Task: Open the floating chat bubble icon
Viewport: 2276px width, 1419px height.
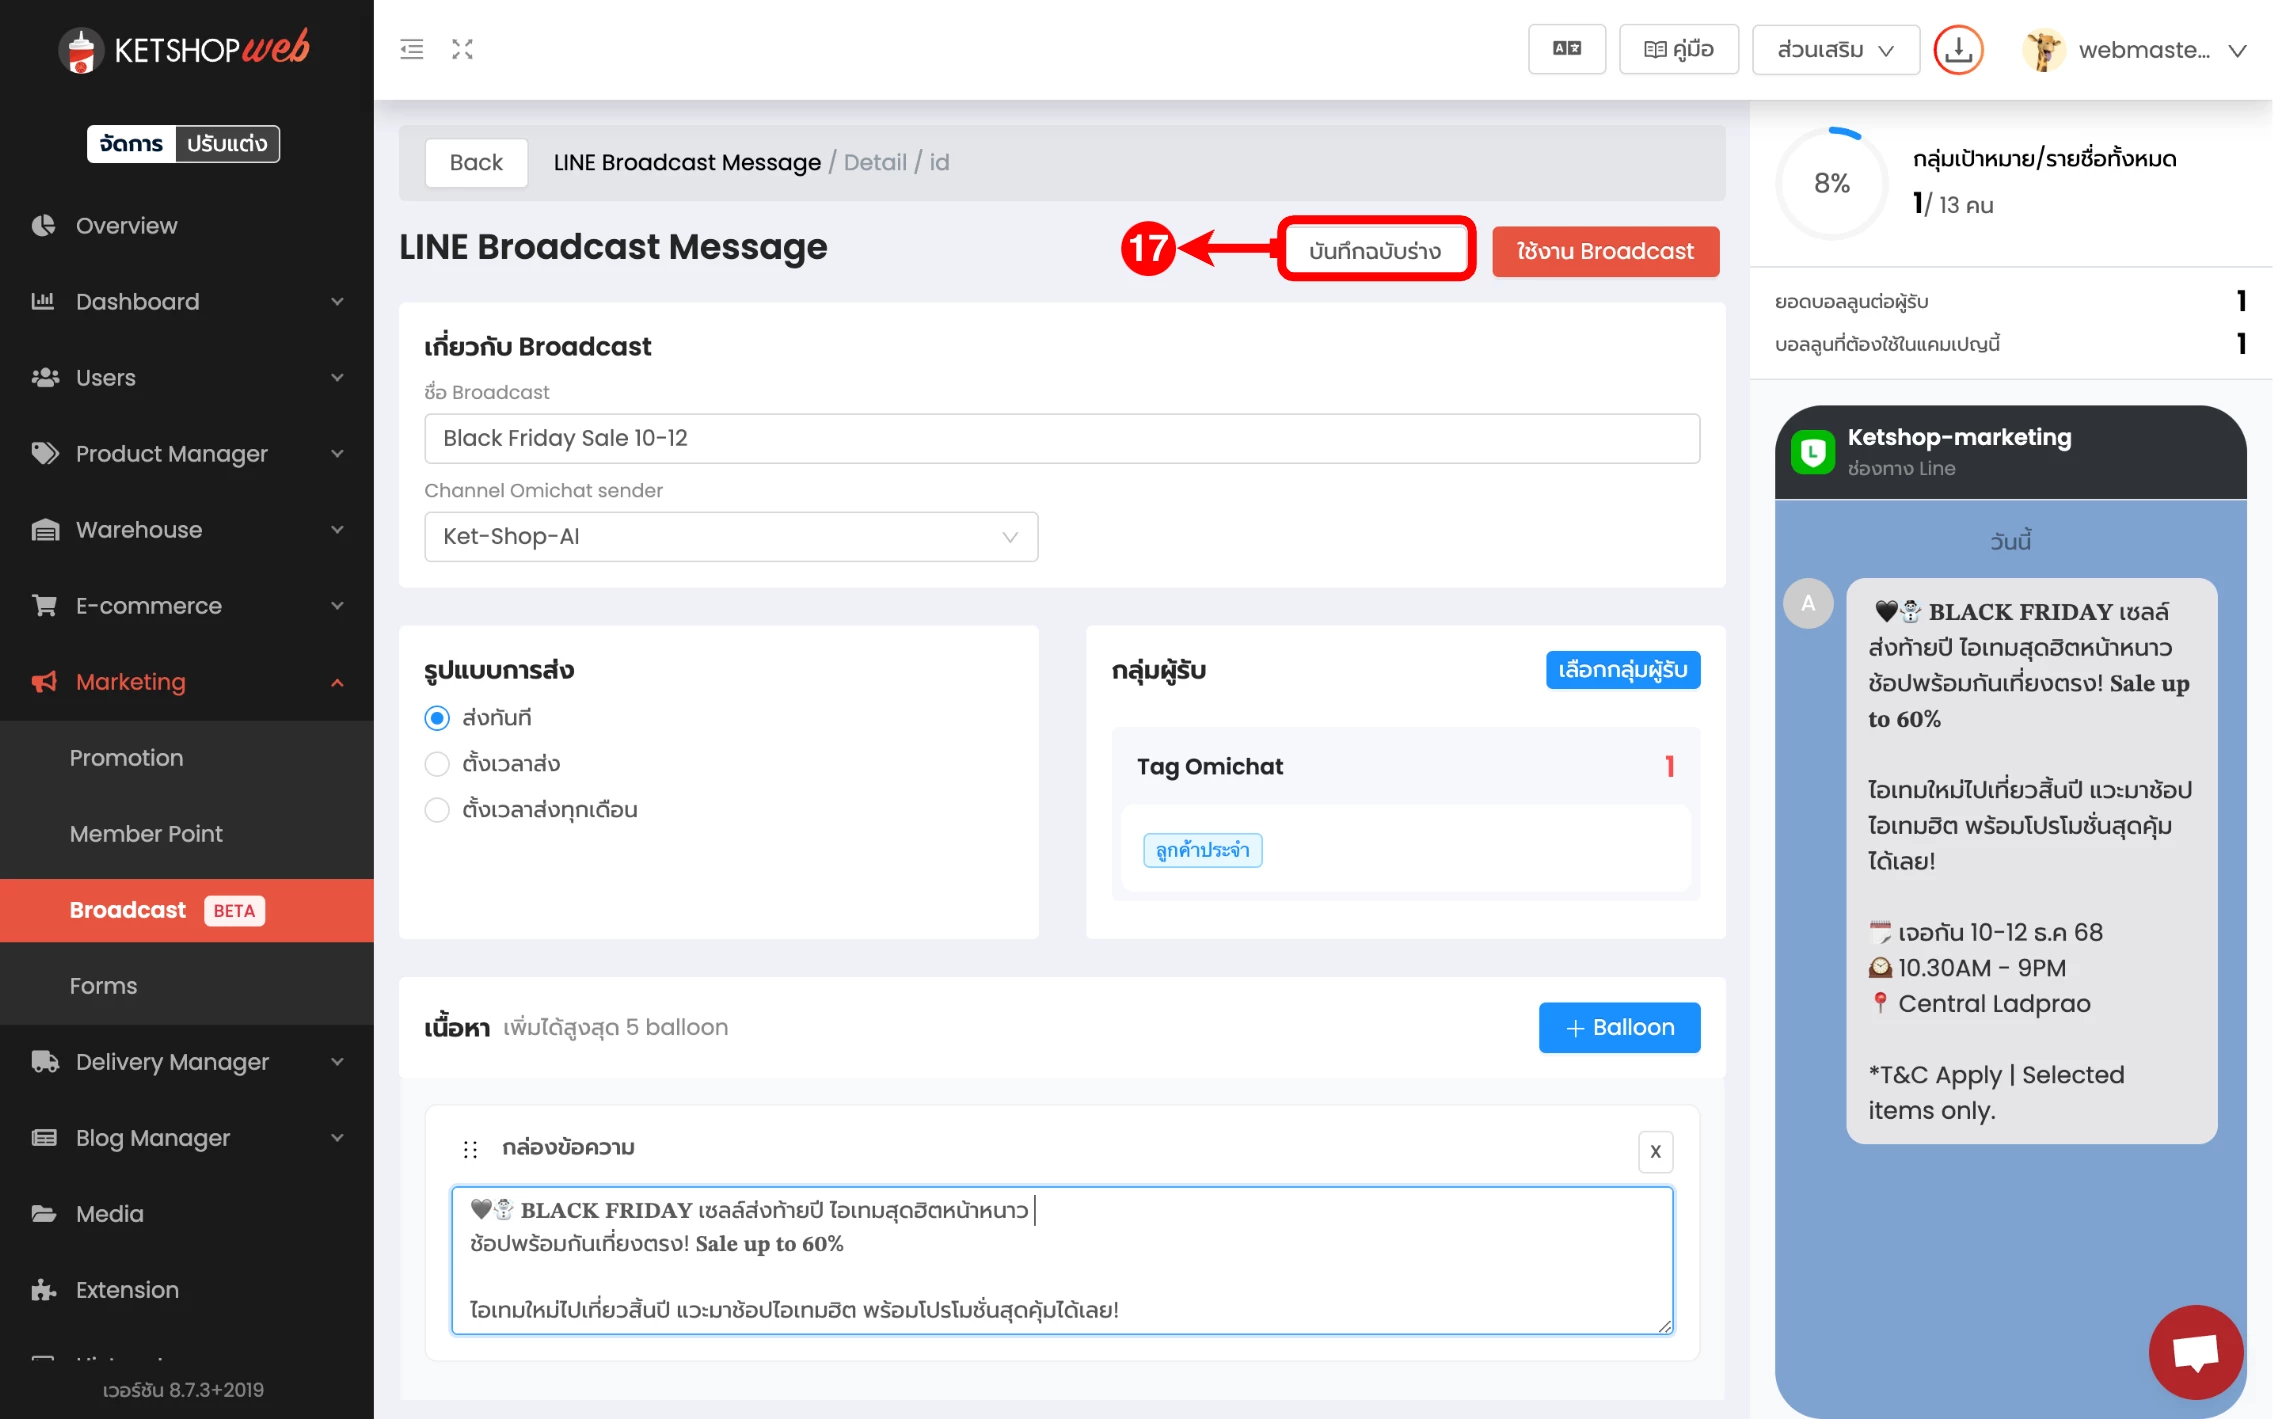Action: (x=2196, y=1352)
